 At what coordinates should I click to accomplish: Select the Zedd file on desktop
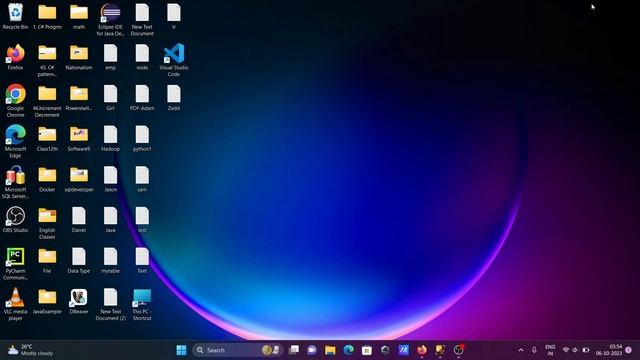click(x=174, y=98)
